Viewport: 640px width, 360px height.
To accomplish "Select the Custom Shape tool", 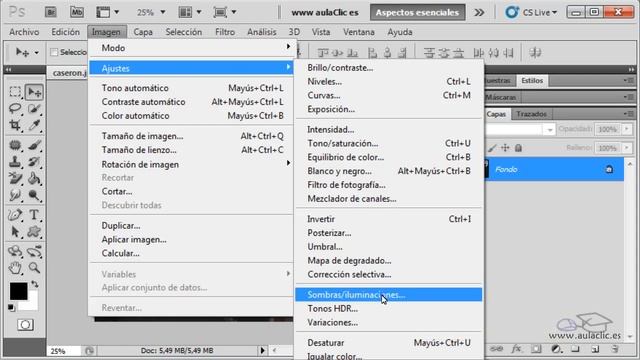I will point(34,232).
